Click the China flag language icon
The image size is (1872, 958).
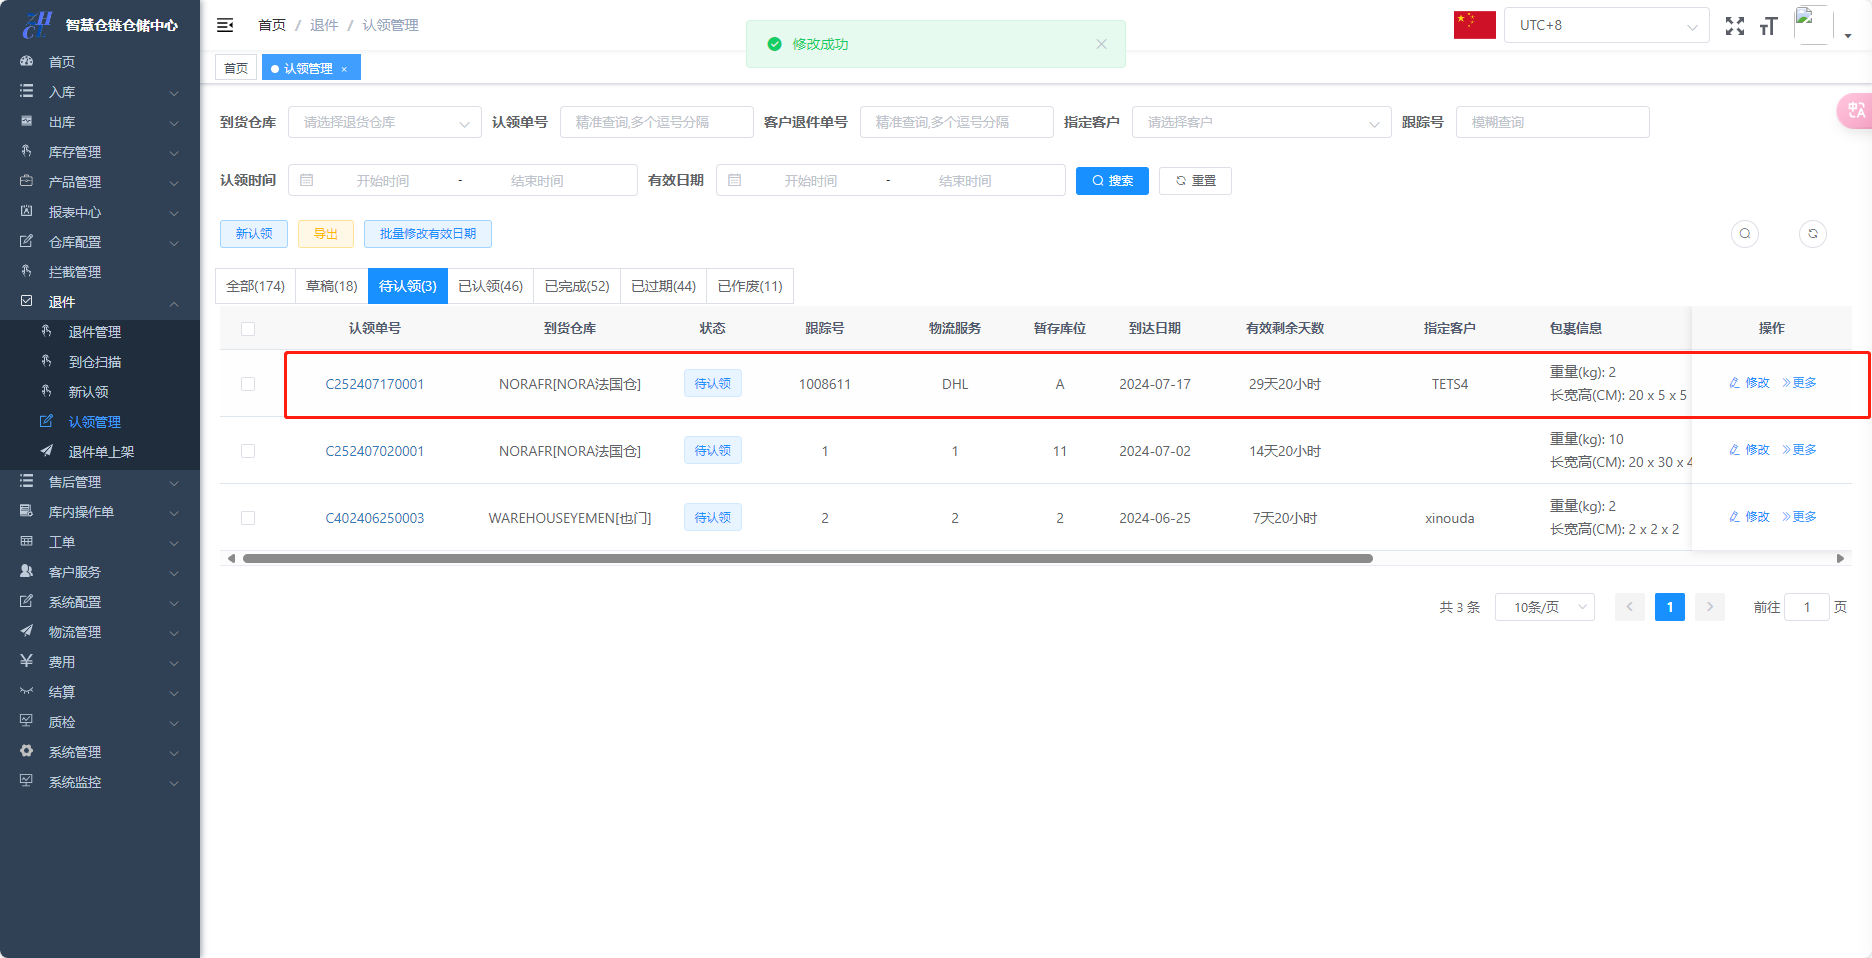click(x=1474, y=25)
